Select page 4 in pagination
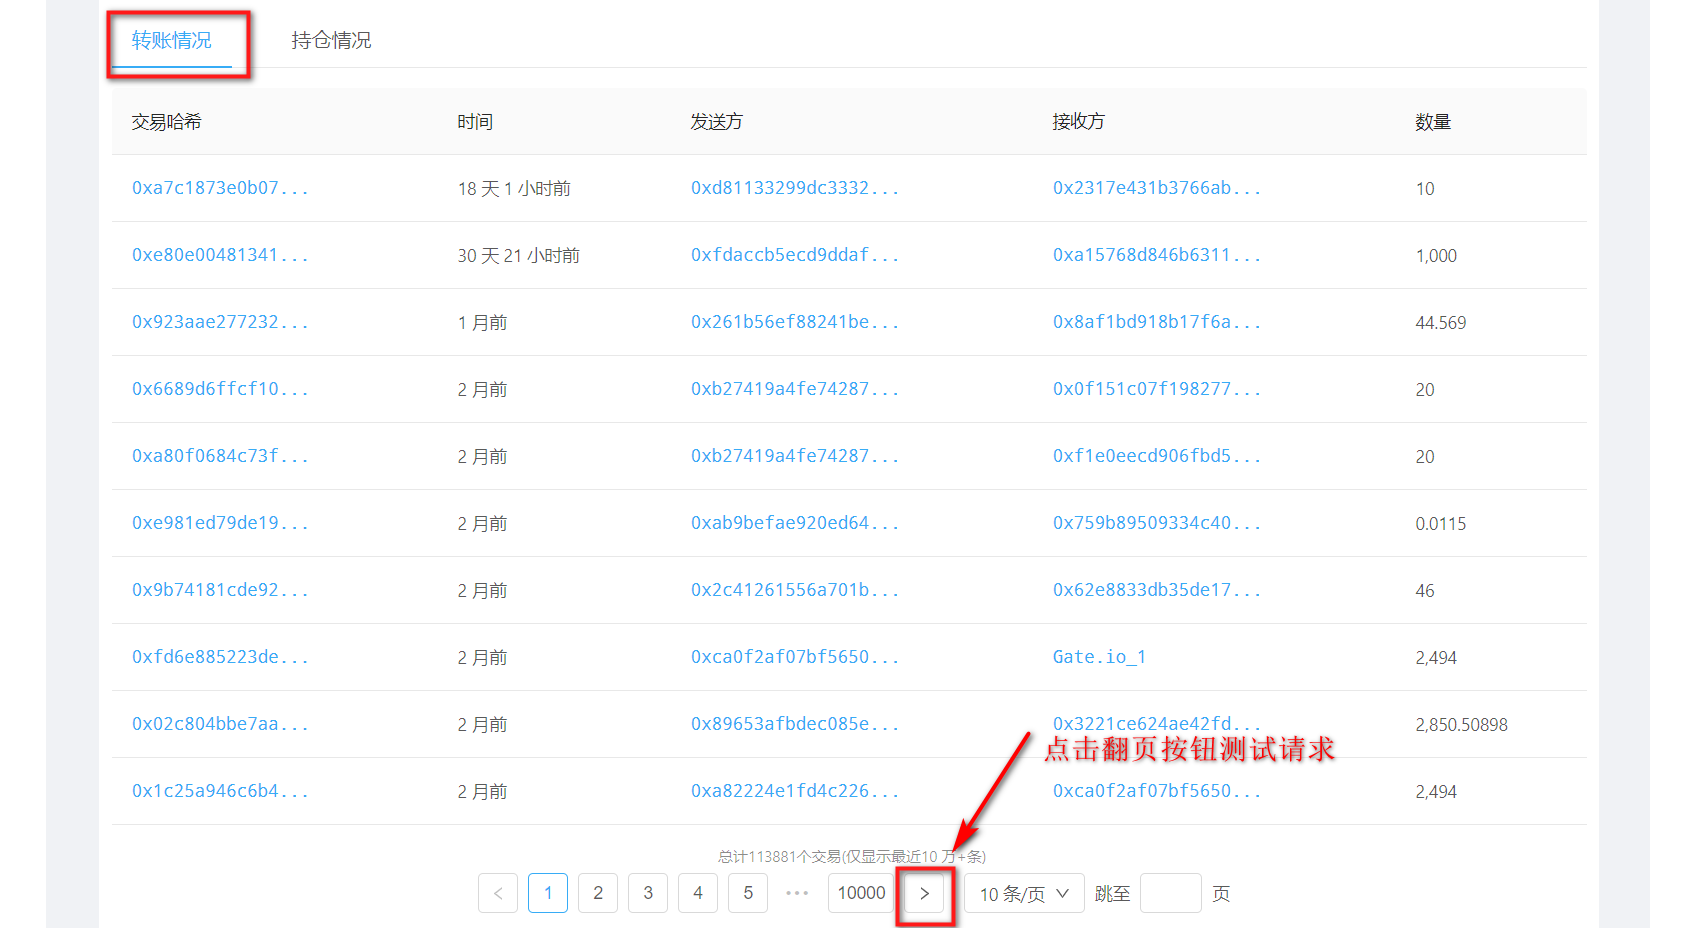 [698, 893]
